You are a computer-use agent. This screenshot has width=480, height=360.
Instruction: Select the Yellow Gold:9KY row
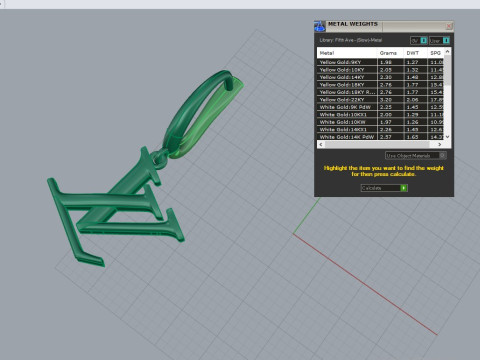[380, 62]
